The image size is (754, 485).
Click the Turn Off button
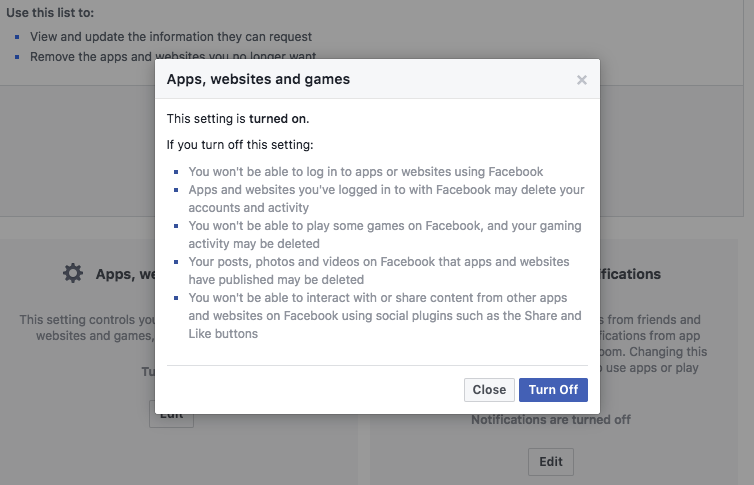553,390
